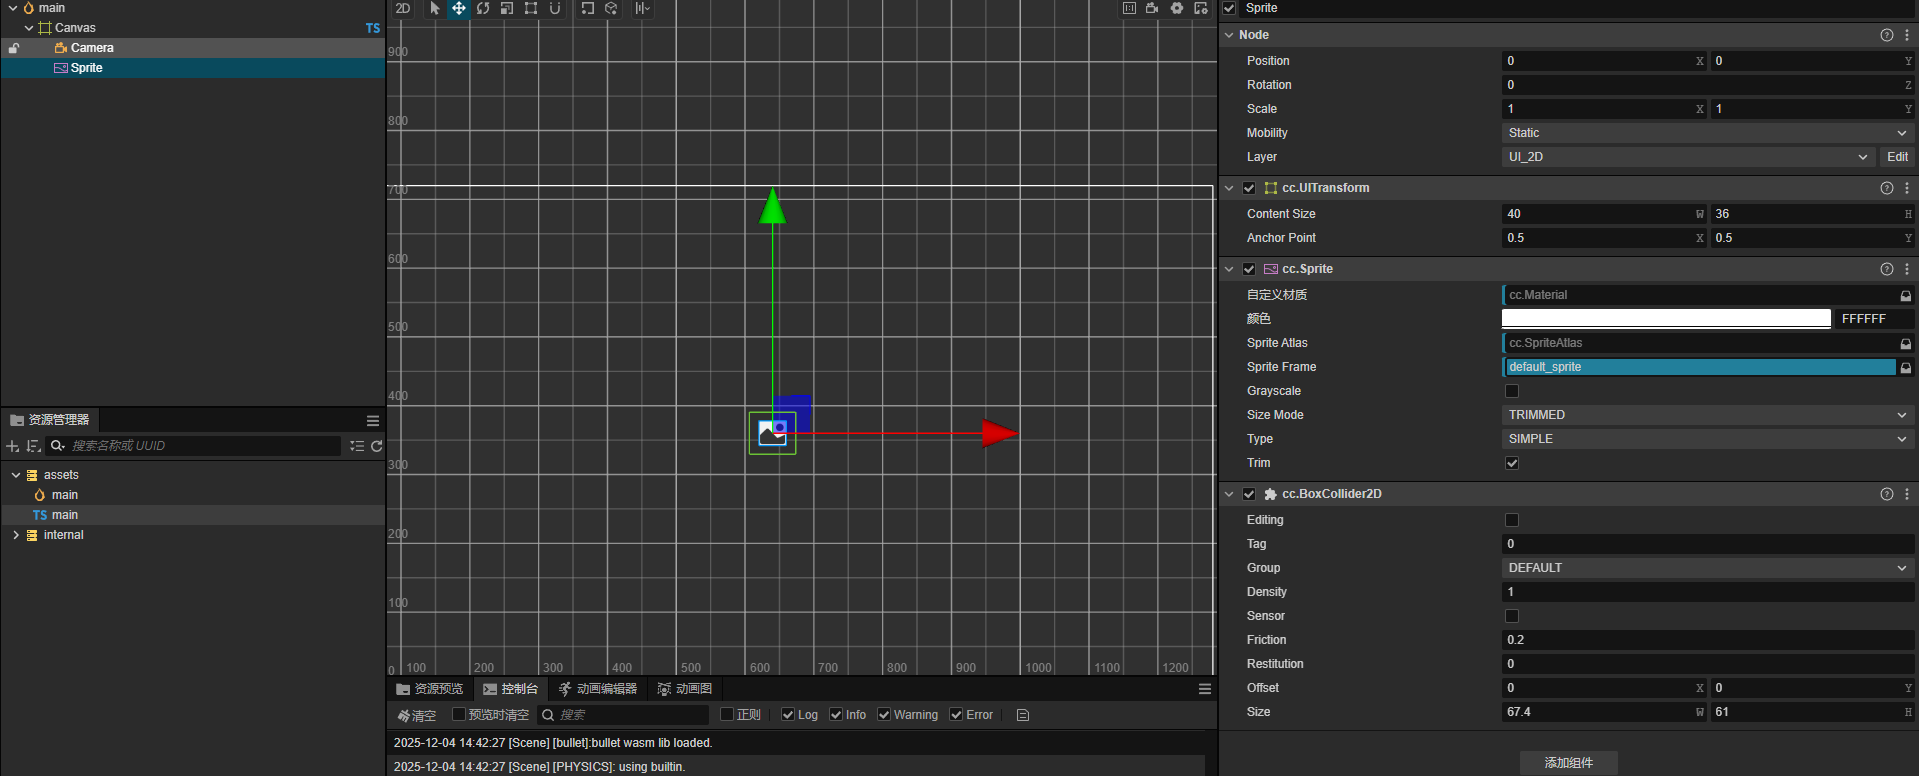This screenshot has width=1919, height=776.
Task: Open scene view settings gear
Action: tap(1177, 9)
